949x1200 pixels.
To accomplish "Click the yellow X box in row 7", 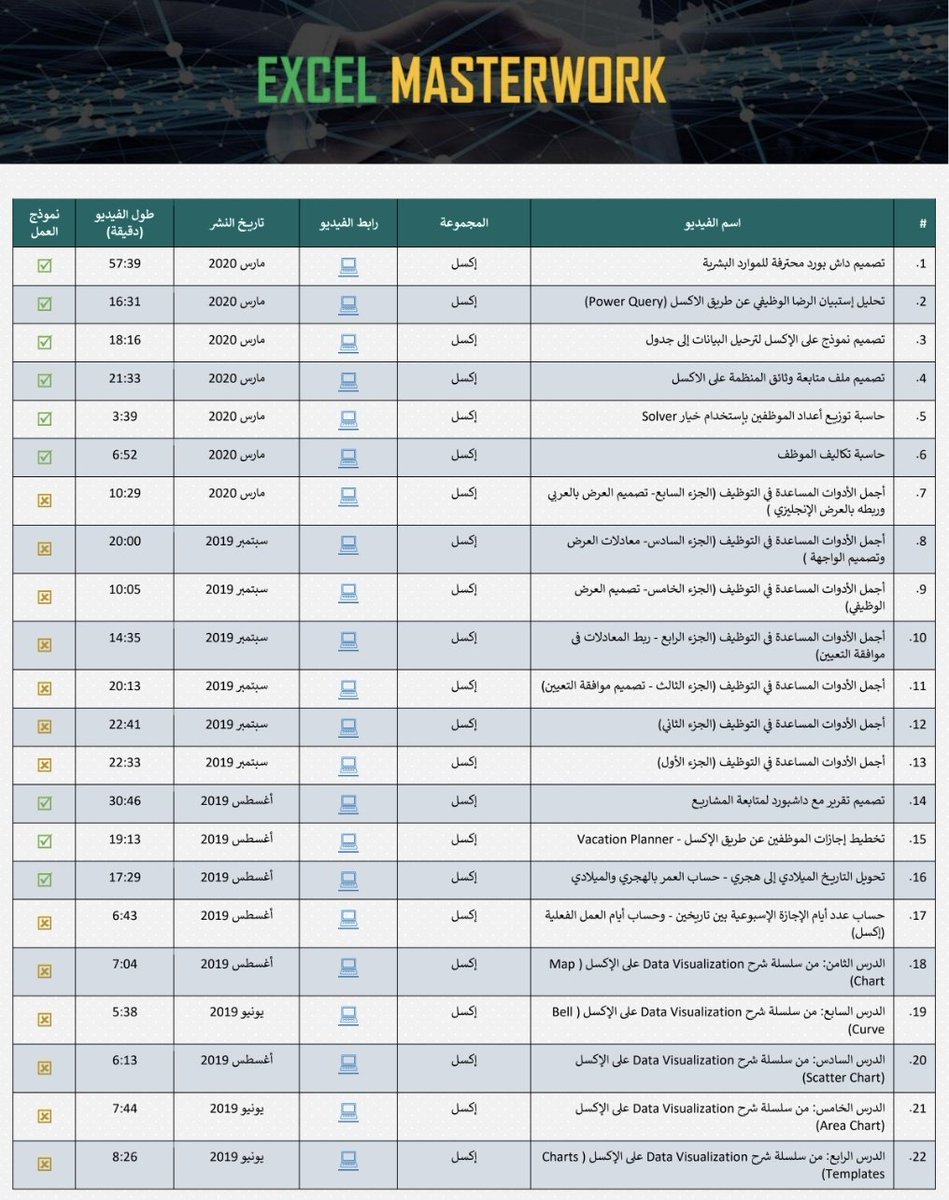I will (44, 501).
